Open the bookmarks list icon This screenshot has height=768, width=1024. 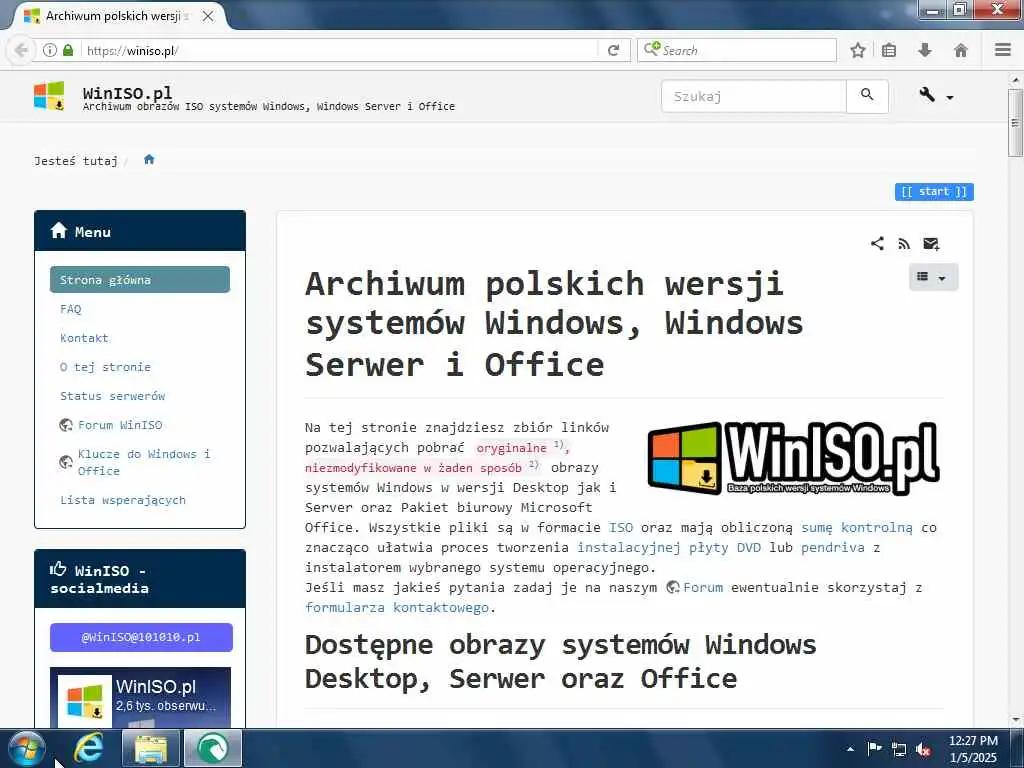click(x=889, y=50)
